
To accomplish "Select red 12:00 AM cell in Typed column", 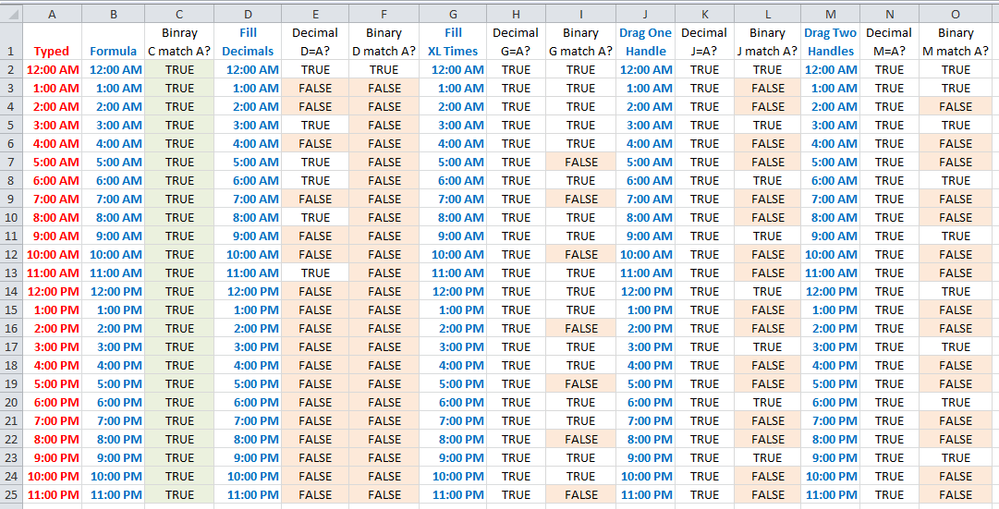I will coord(52,70).
